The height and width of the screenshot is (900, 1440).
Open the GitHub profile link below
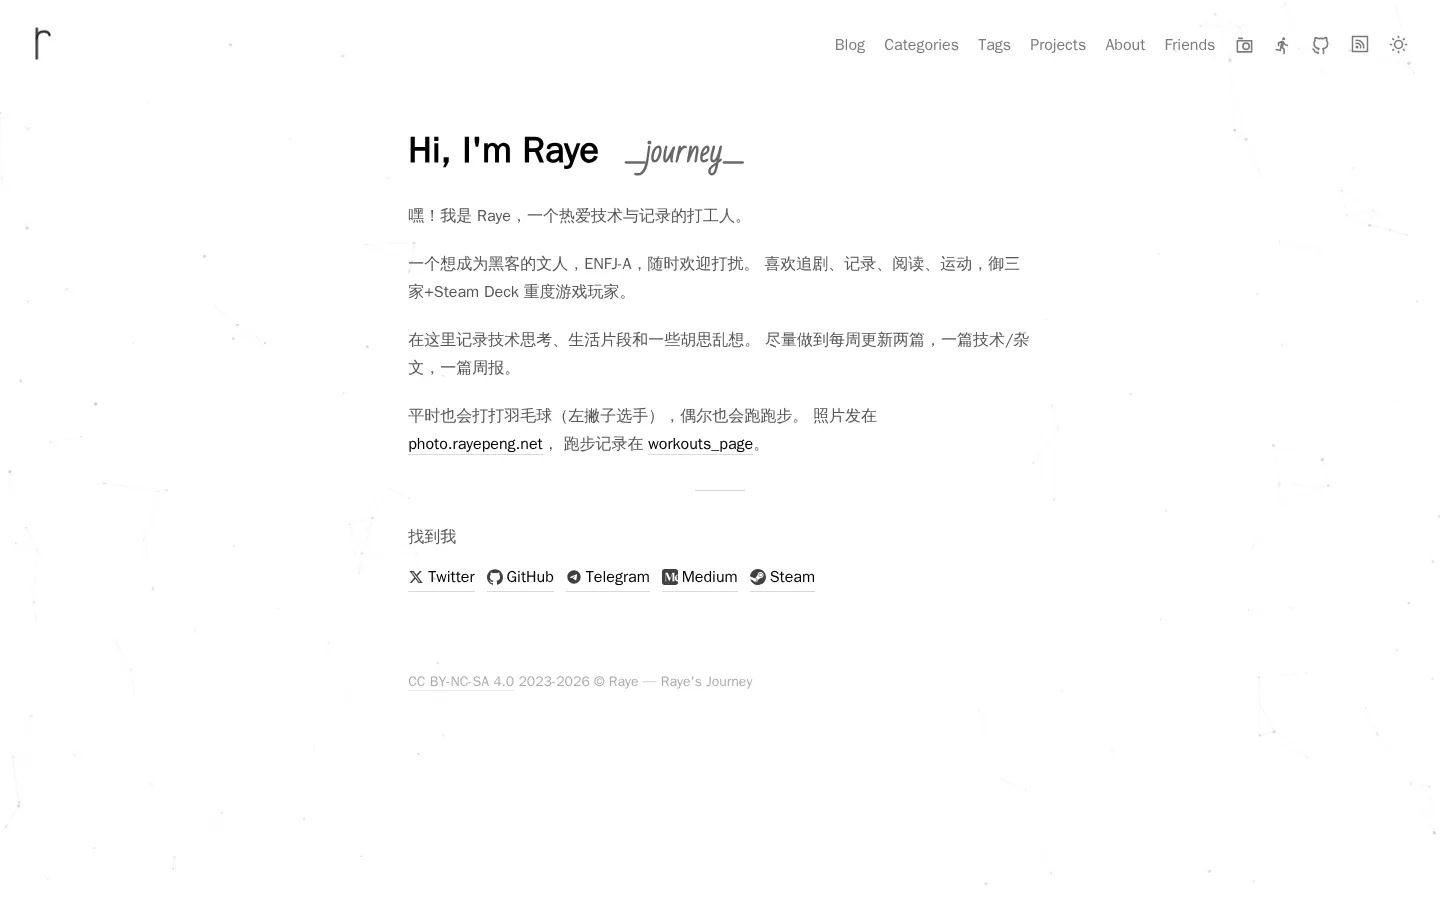click(x=520, y=577)
